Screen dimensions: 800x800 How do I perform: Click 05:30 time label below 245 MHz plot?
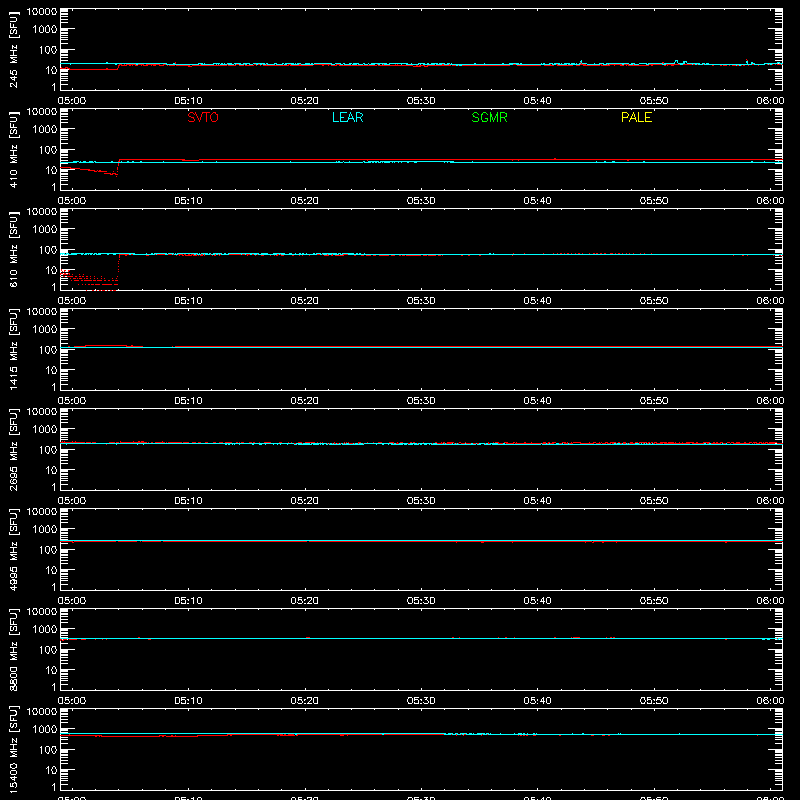point(421,101)
